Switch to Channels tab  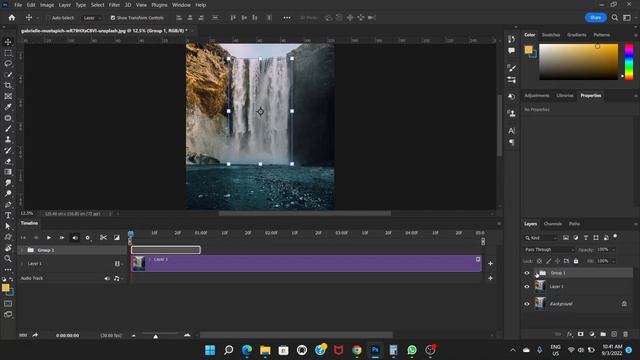(x=553, y=224)
